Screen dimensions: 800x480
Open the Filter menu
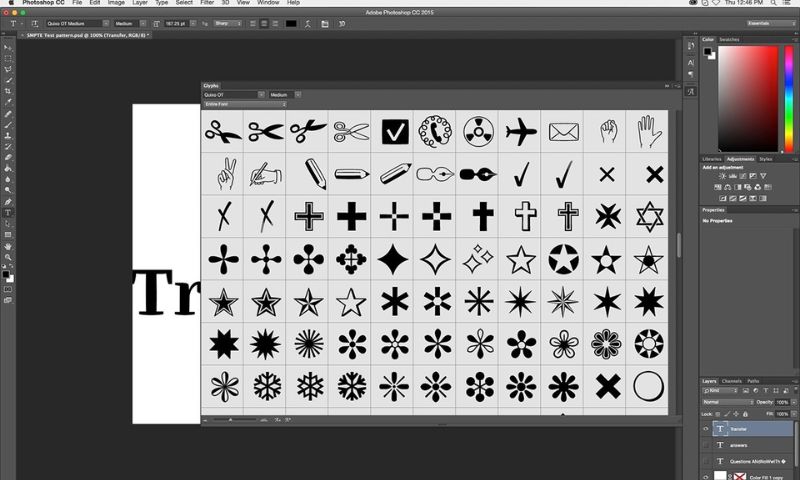(207, 3)
